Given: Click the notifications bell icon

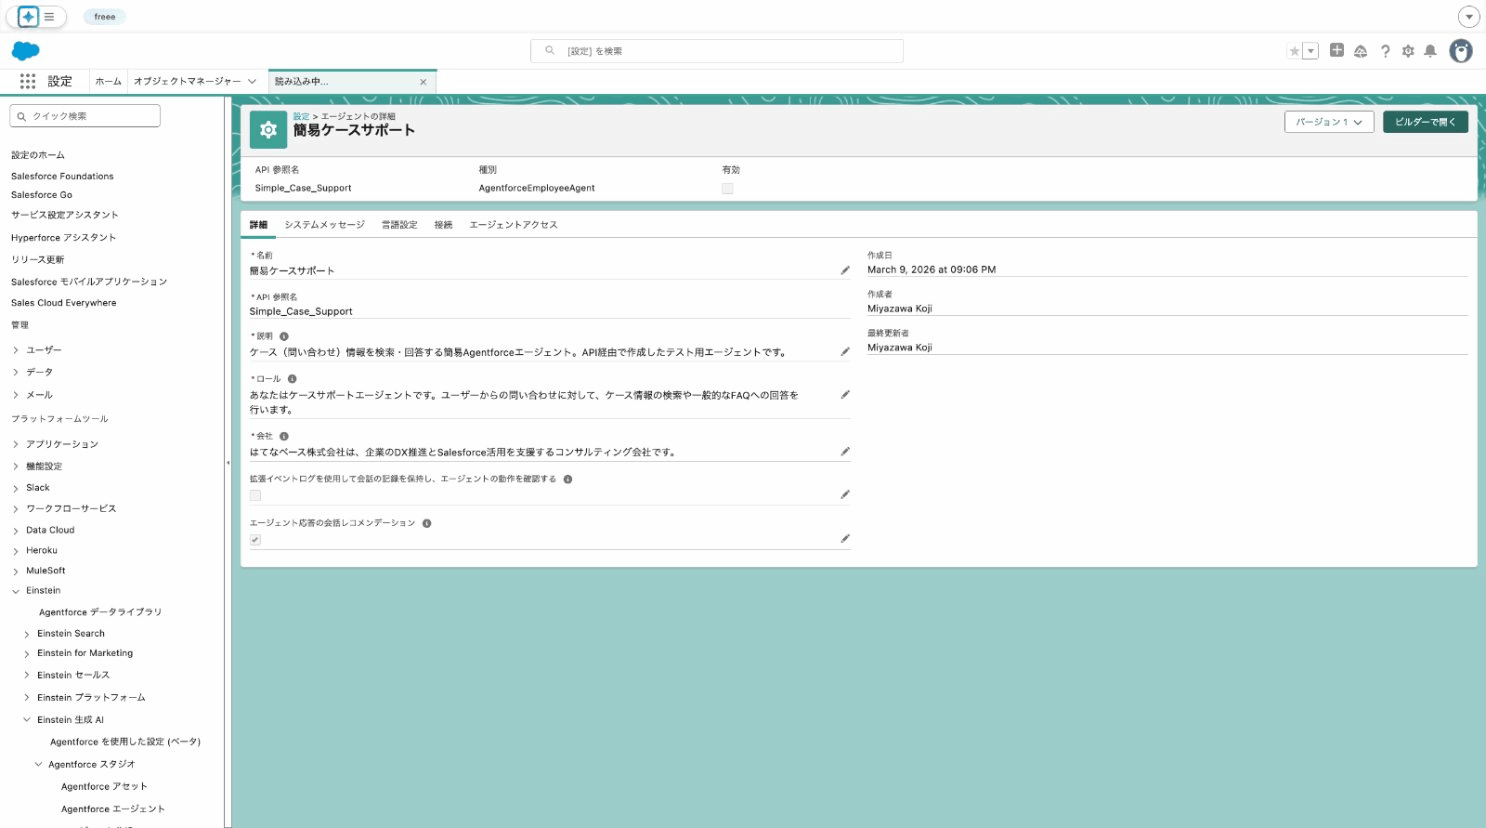Looking at the screenshot, I should click(1431, 50).
